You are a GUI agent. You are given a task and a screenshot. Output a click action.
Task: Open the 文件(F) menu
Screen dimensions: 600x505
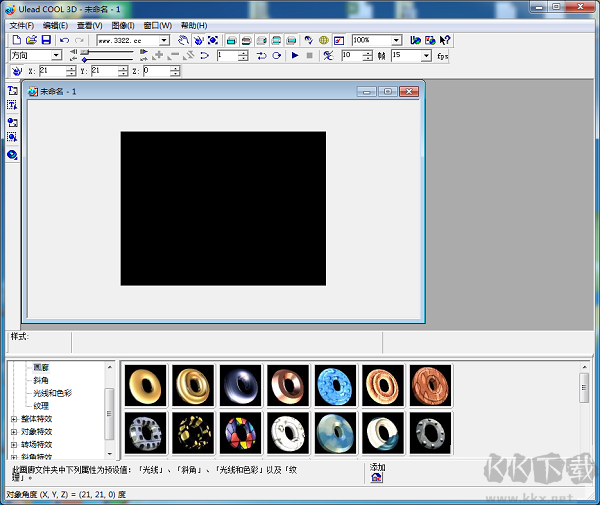pyautogui.click(x=22, y=25)
